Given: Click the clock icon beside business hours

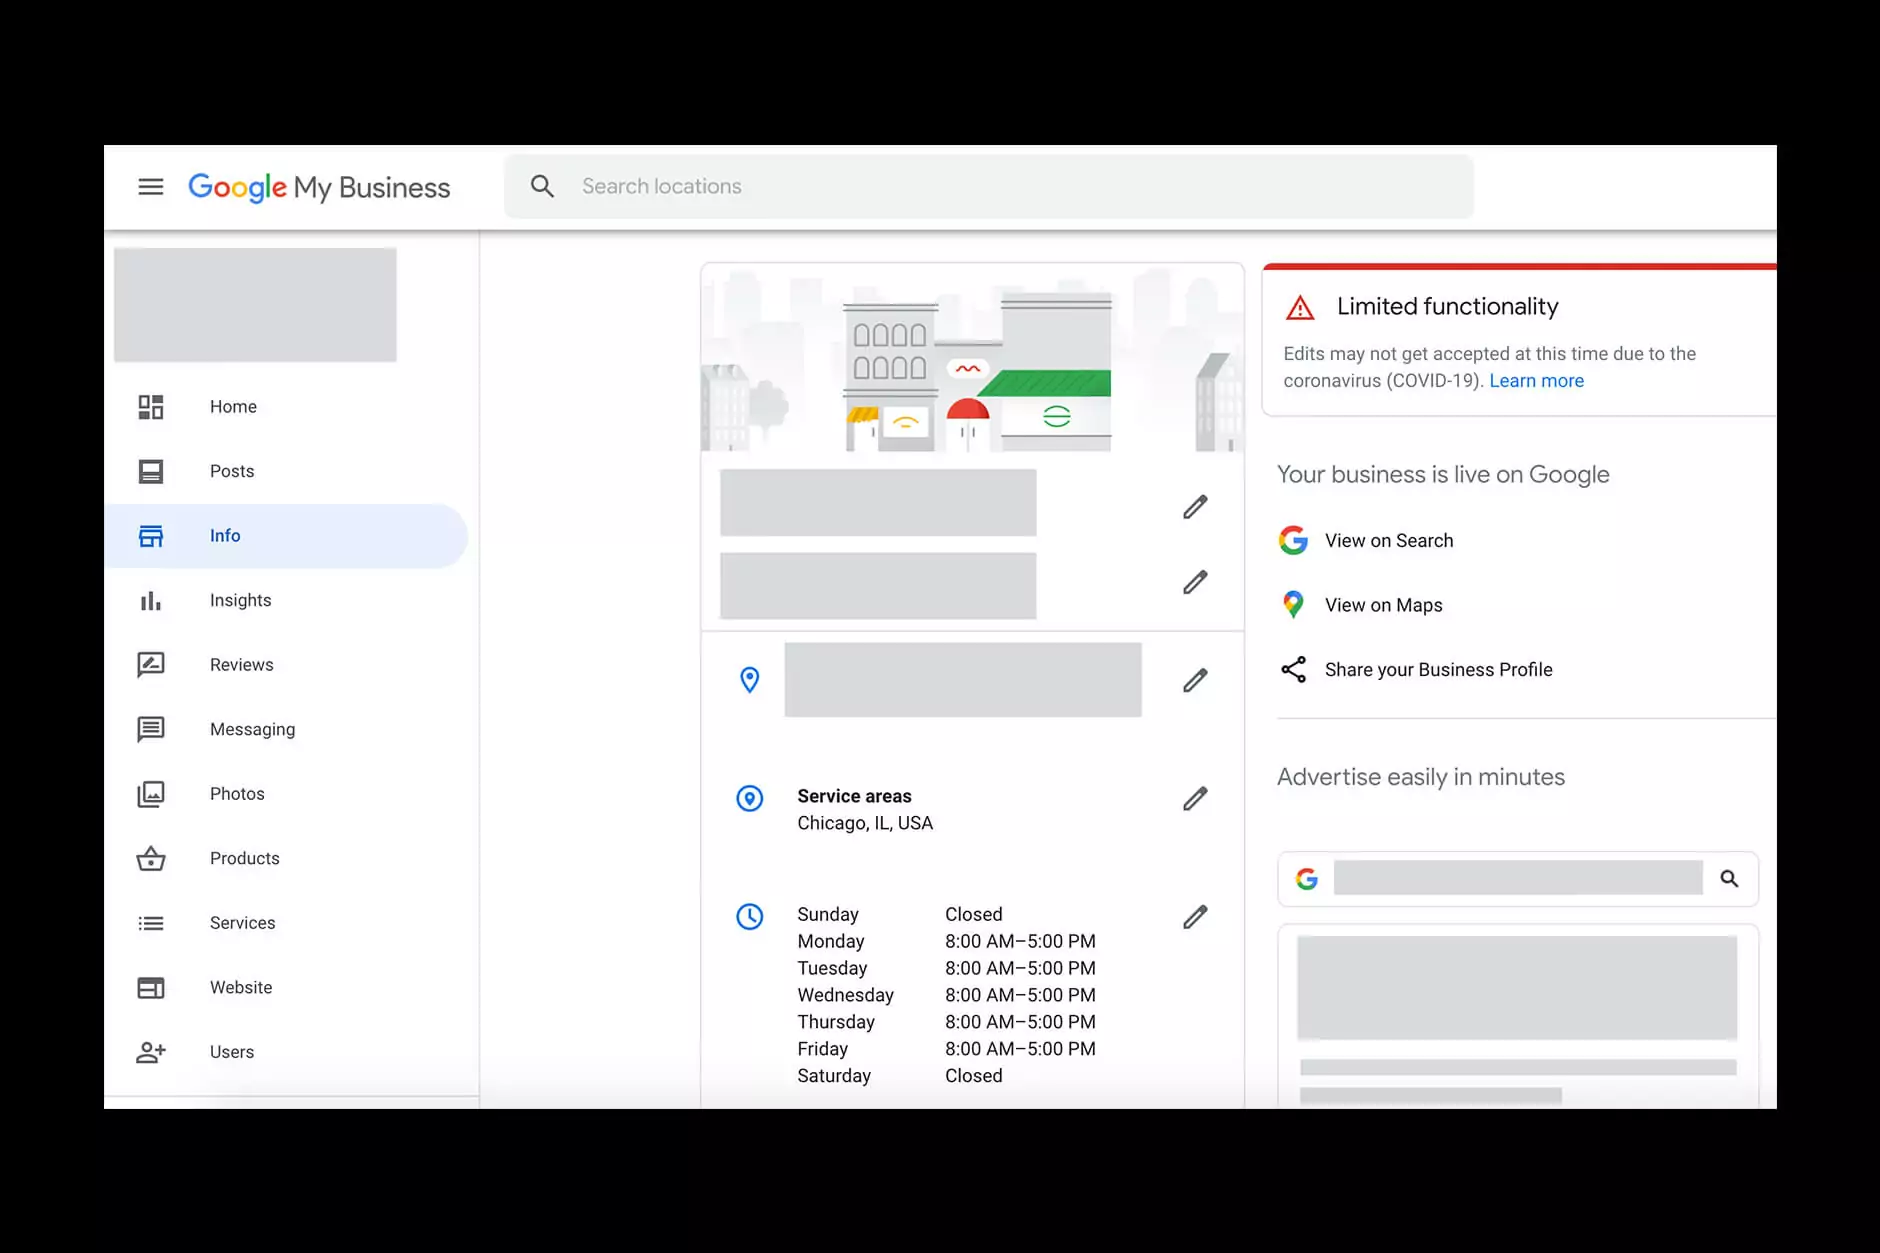Looking at the screenshot, I should [749, 916].
